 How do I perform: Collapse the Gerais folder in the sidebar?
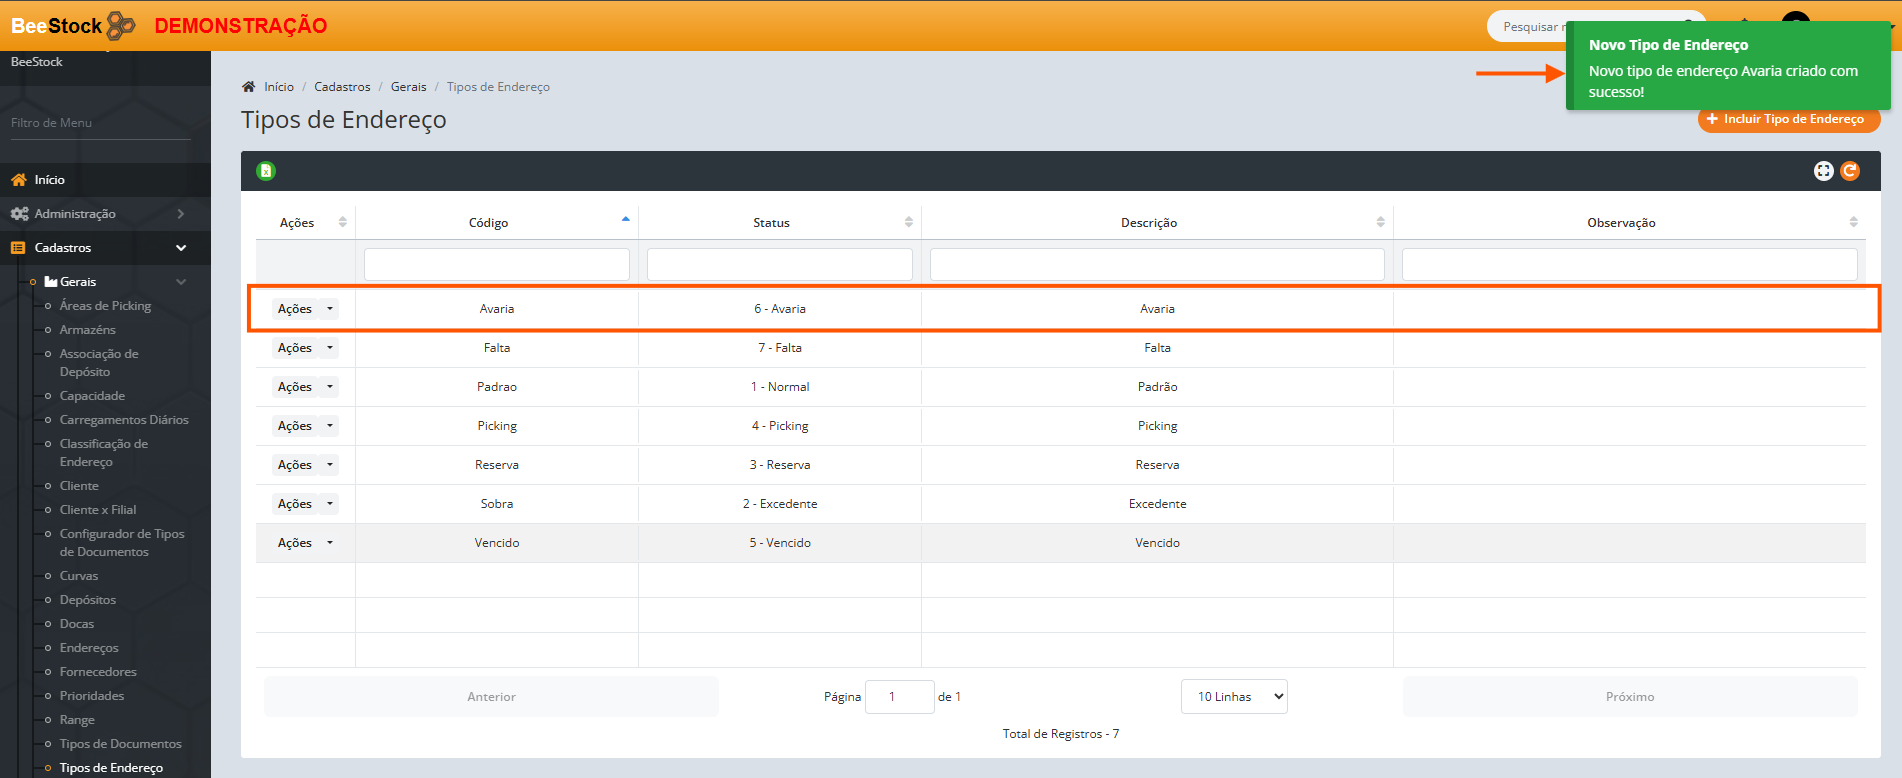click(x=181, y=282)
